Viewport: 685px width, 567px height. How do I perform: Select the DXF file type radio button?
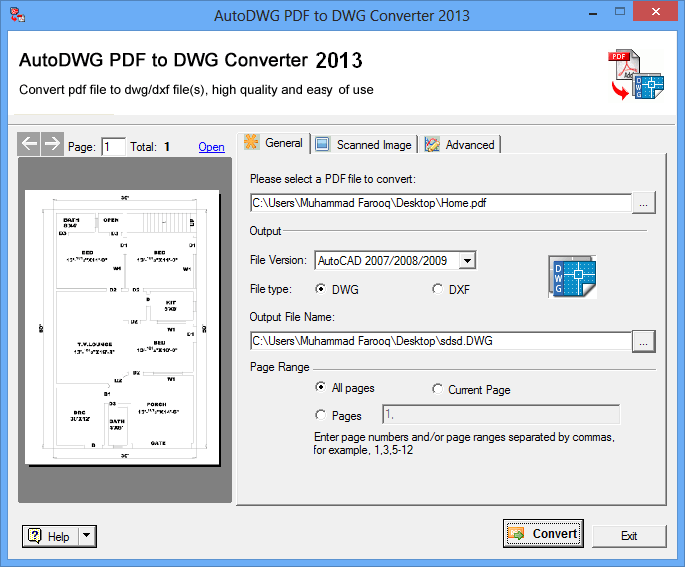point(437,289)
